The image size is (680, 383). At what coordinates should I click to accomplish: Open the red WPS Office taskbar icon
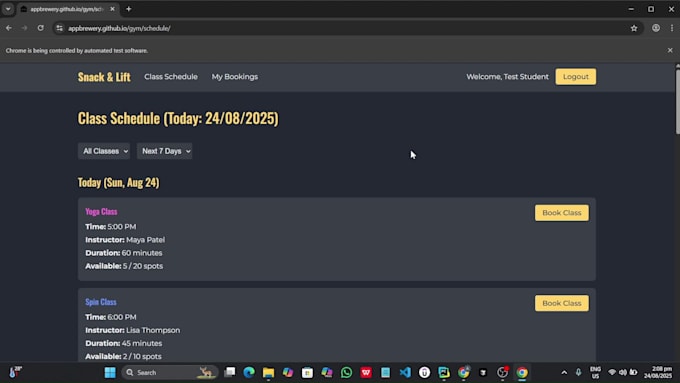[366, 372]
